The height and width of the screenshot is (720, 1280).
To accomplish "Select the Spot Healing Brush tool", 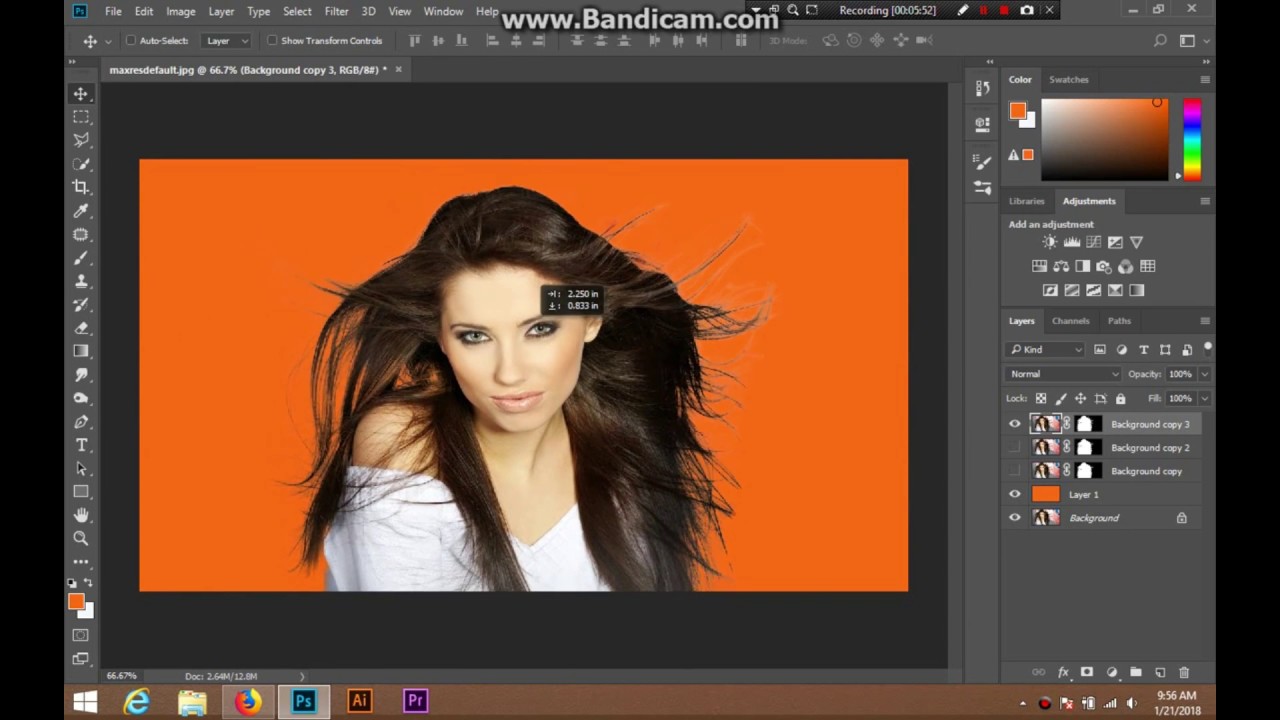I will coord(81,234).
